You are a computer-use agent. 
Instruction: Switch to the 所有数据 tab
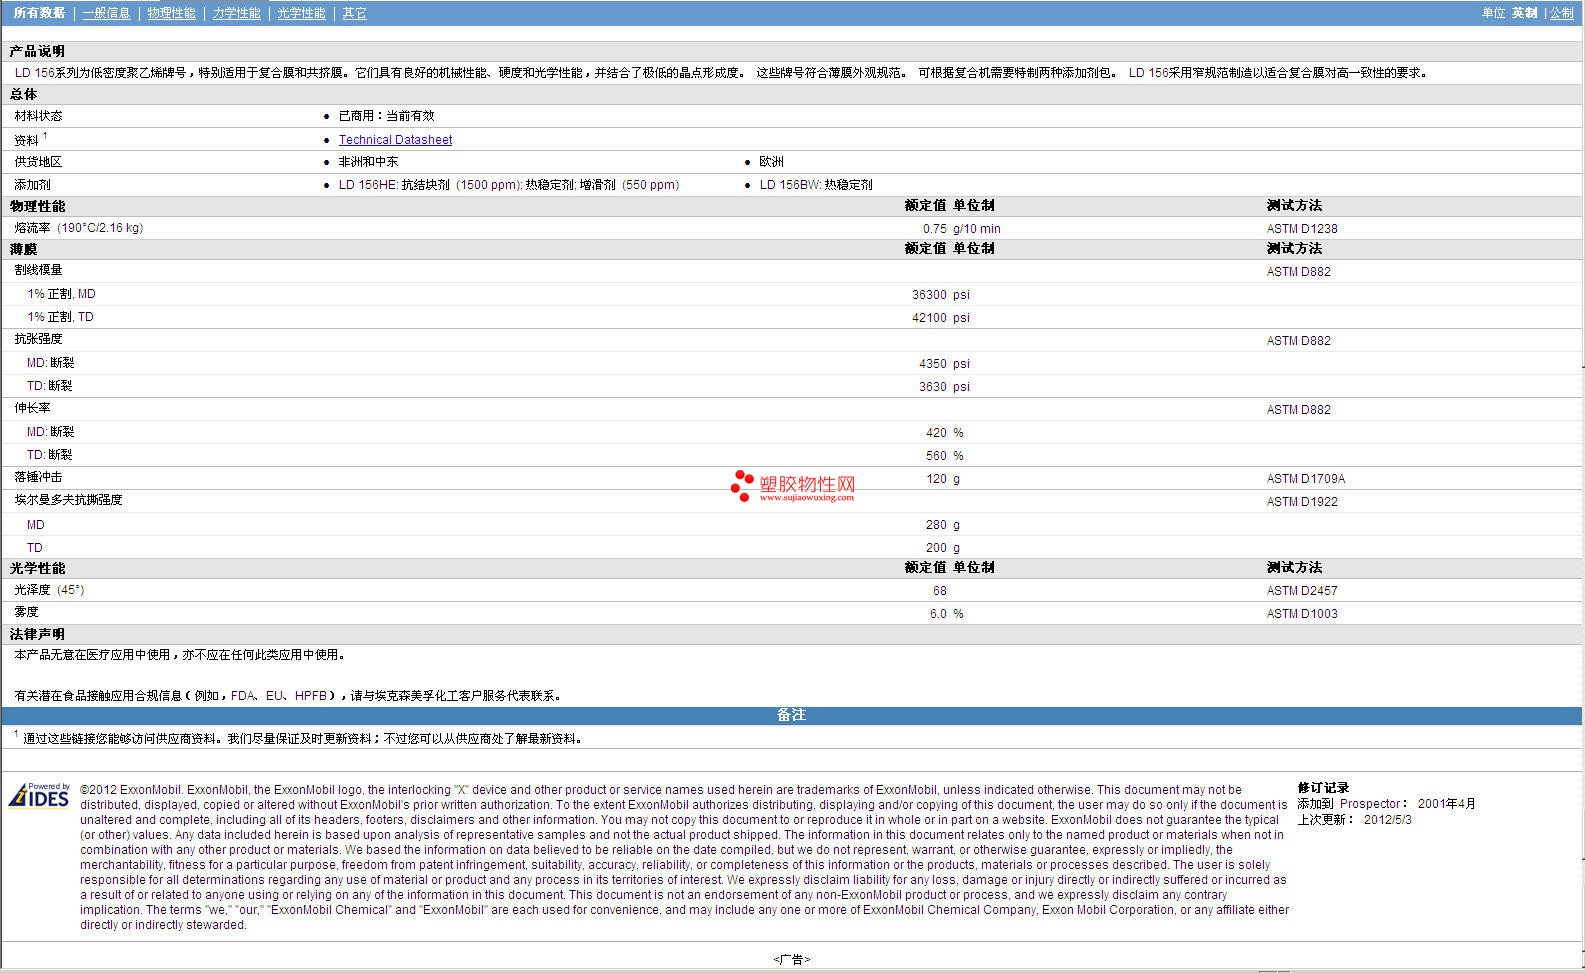(39, 13)
